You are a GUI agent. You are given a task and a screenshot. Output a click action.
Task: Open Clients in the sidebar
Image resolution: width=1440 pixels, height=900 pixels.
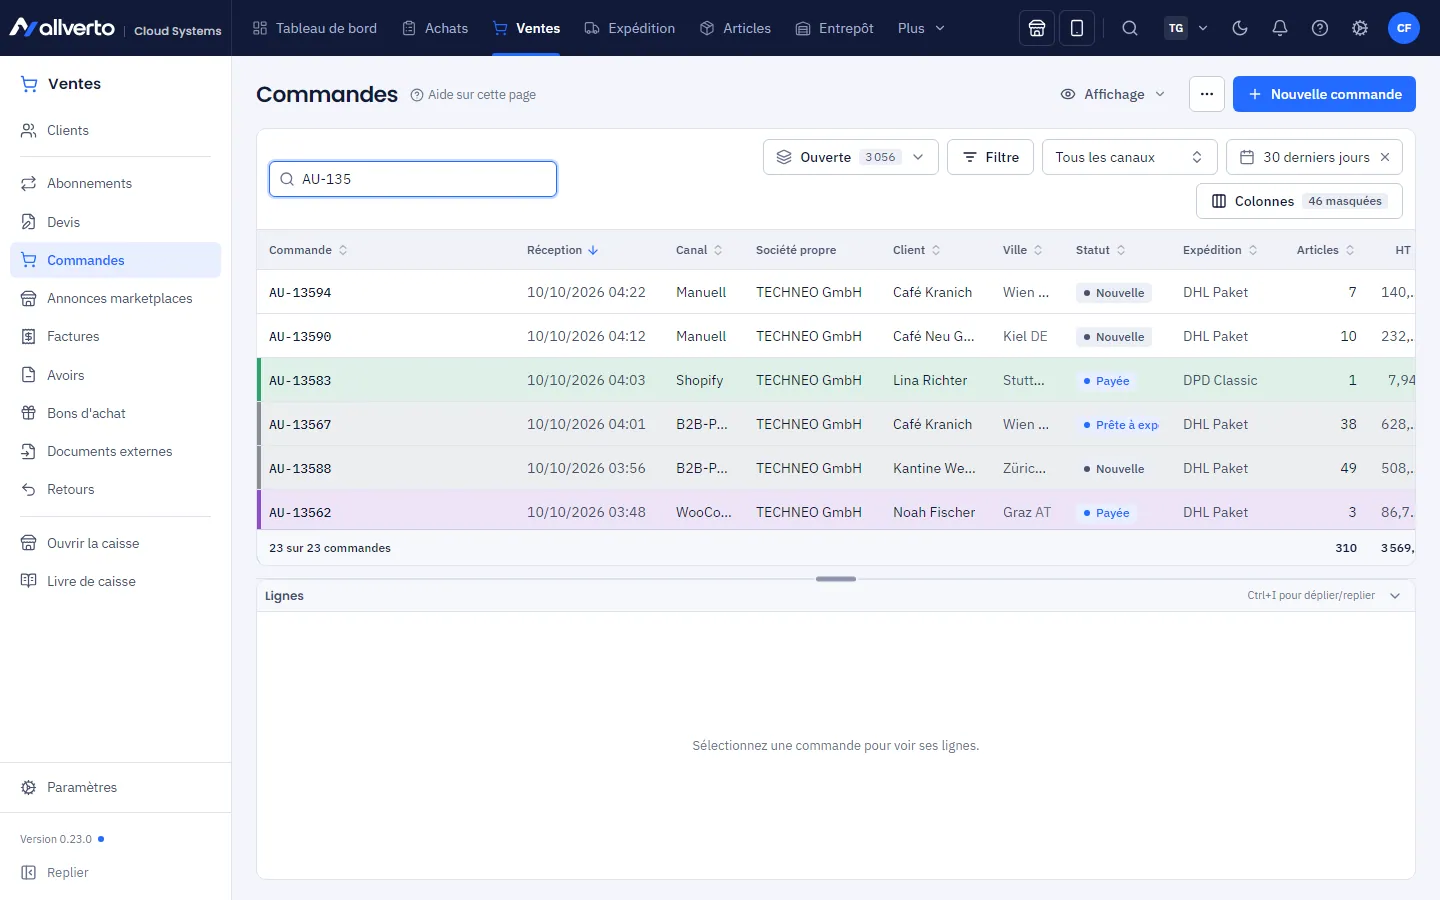[x=115, y=130]
